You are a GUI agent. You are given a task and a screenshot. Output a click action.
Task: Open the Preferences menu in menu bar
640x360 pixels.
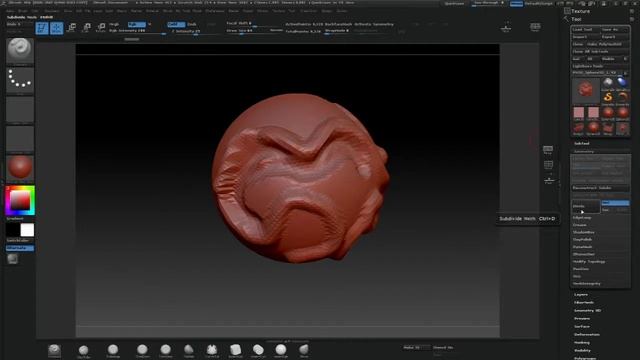[215, 11]
